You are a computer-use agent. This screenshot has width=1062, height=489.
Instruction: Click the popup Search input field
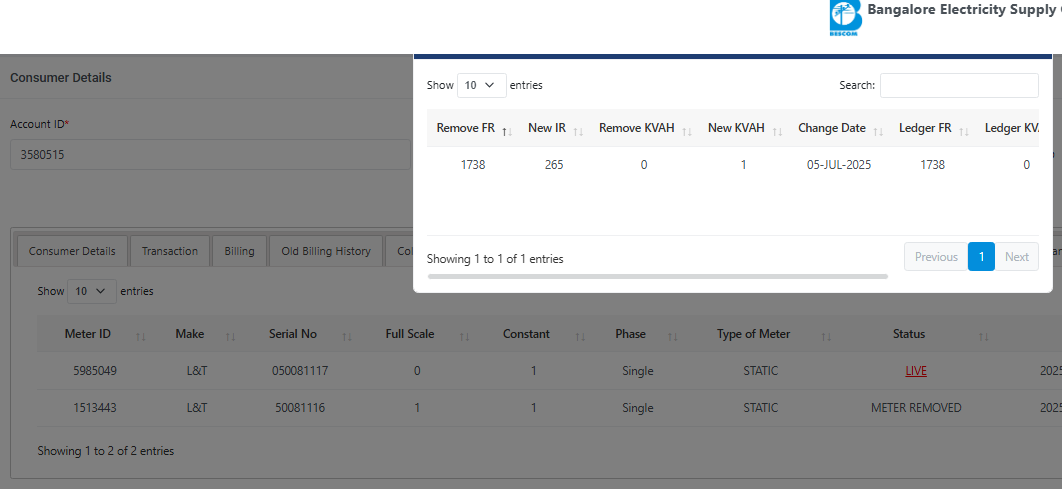[958, 86]
